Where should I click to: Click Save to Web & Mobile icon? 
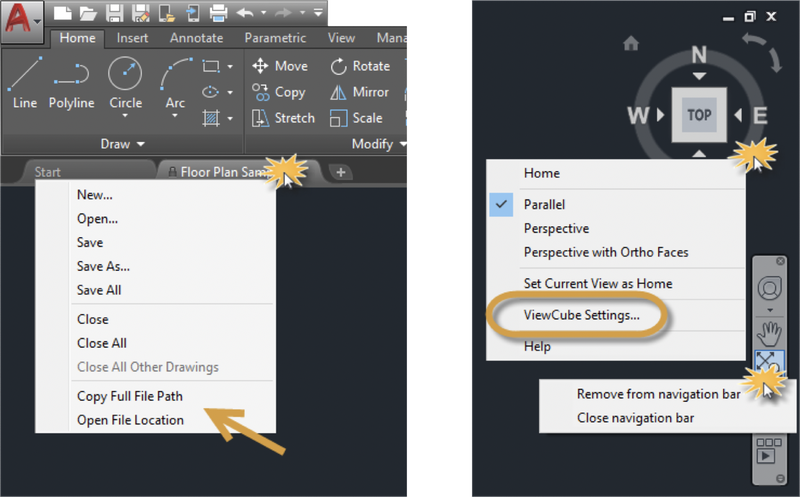tap(193, 13)
